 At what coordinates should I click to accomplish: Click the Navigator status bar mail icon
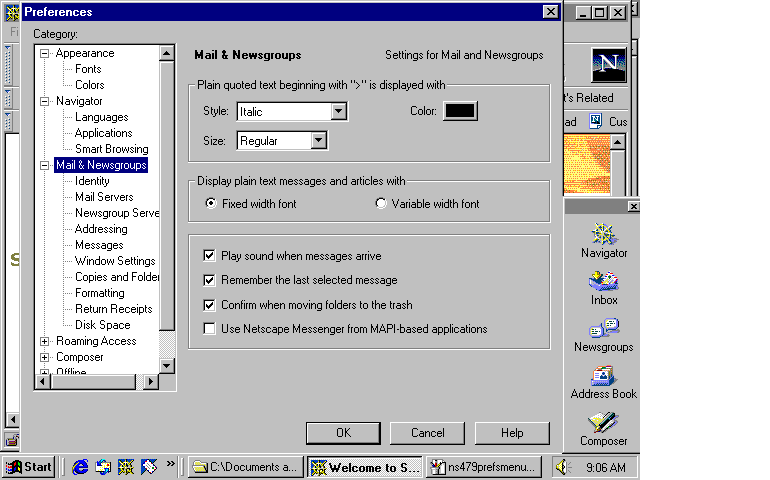coord(12,440)
